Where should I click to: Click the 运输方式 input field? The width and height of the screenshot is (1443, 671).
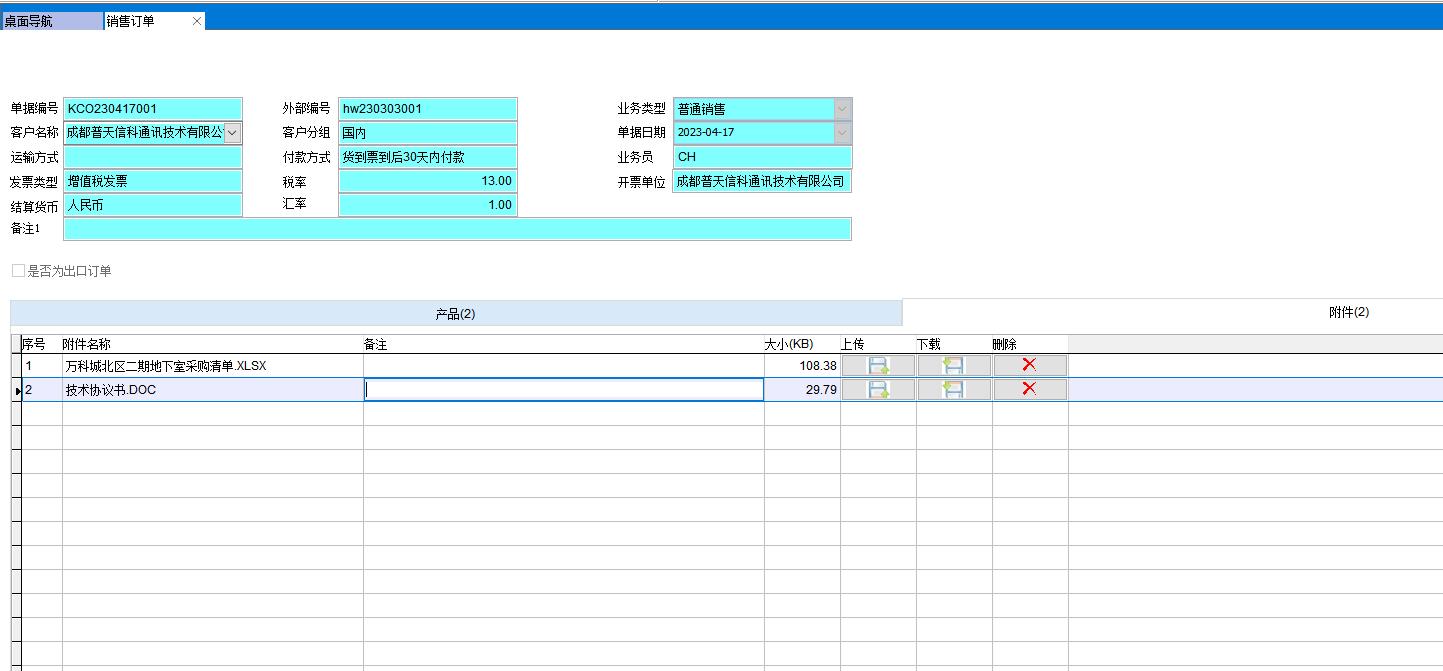point(153,157)
